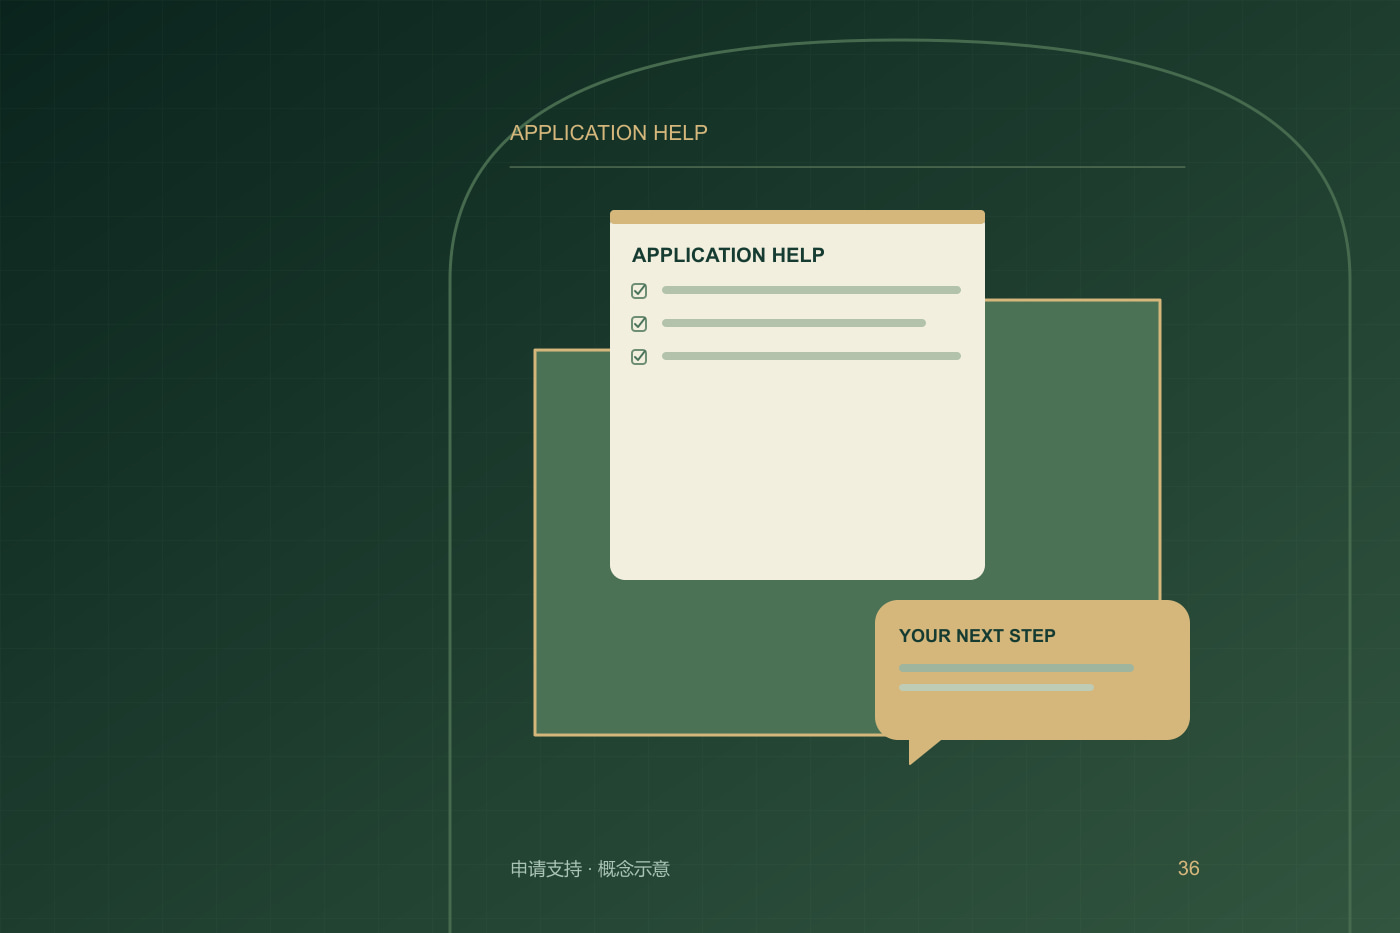Click the gold top bar of the cream card

[797, 217]
